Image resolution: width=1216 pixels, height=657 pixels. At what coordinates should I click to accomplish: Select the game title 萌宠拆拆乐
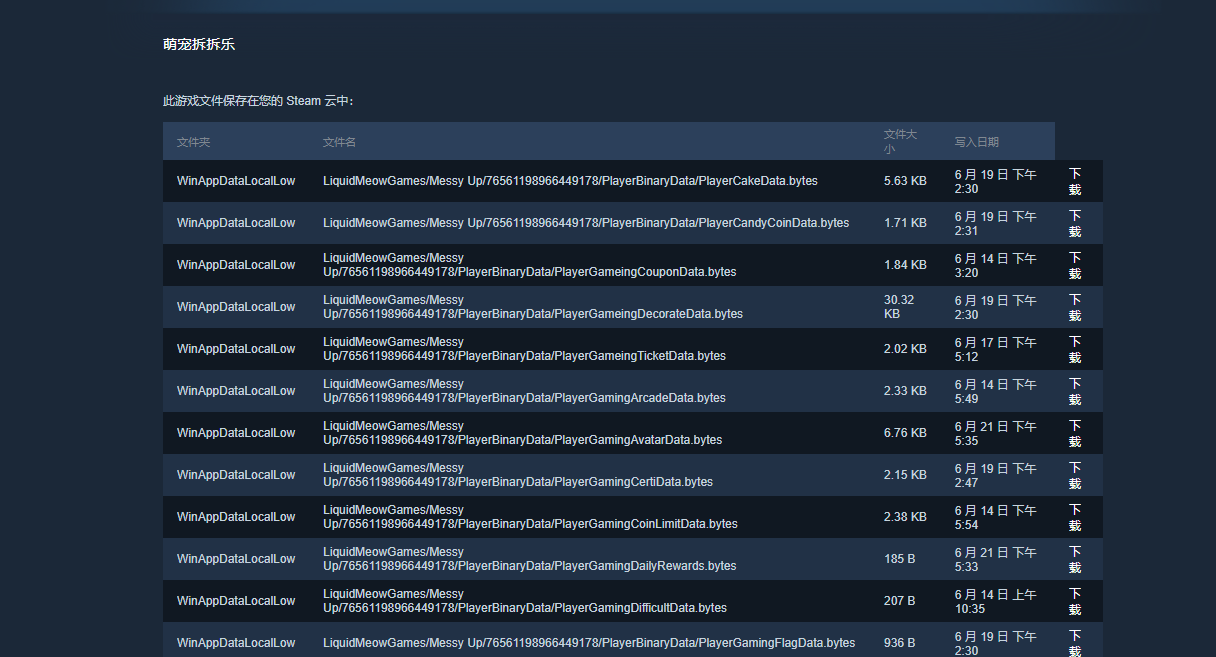coord(199,45)
